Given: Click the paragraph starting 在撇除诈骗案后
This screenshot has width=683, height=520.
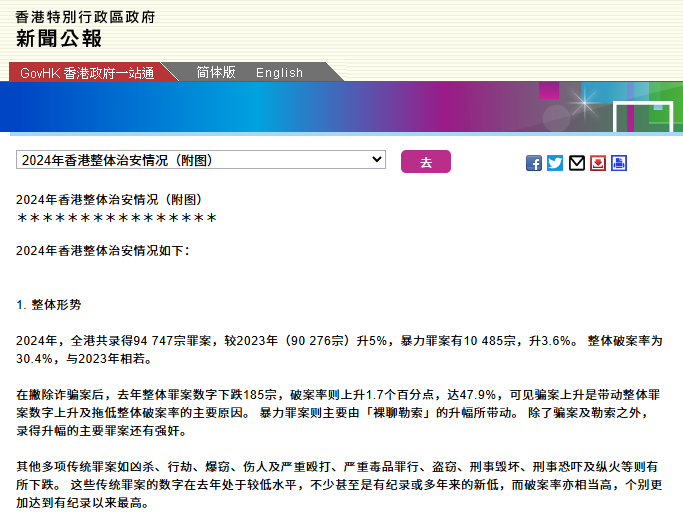Looking at the screenshot, I should [338, 413].
